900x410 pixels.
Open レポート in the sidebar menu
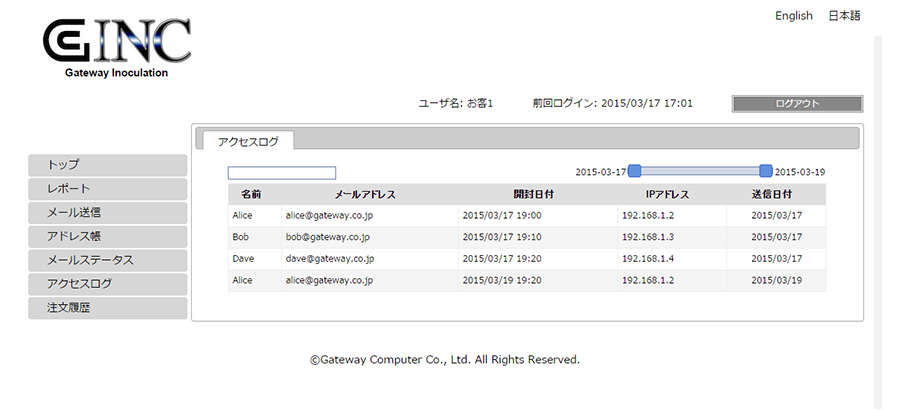click(x=108, y=189)
